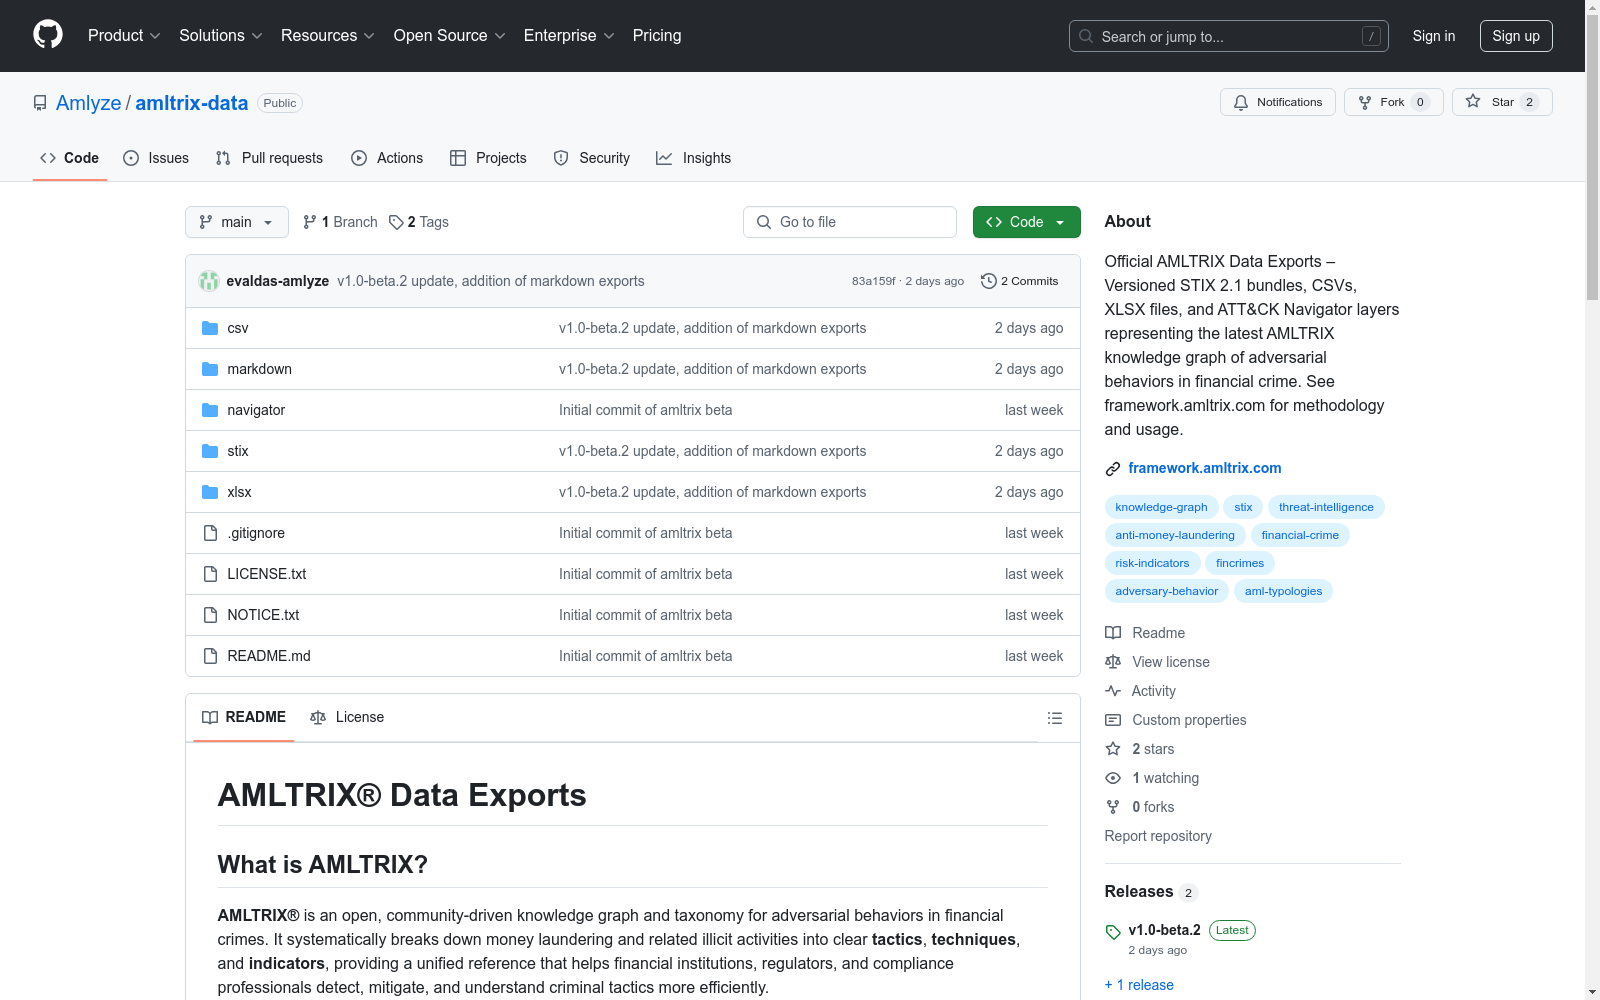The height and width of the screenshot is (1000, 1600).
Task: Click the .gitignore file icon
Action: click(x=210, y=533)
